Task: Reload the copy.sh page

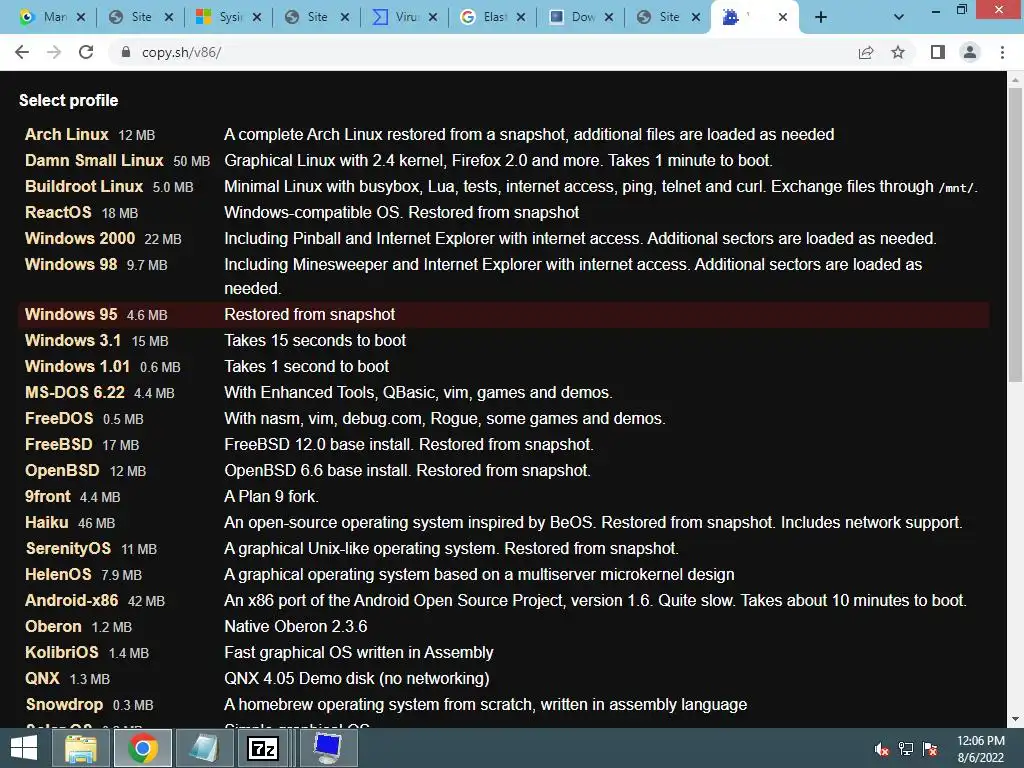Action: coord(86,52)
